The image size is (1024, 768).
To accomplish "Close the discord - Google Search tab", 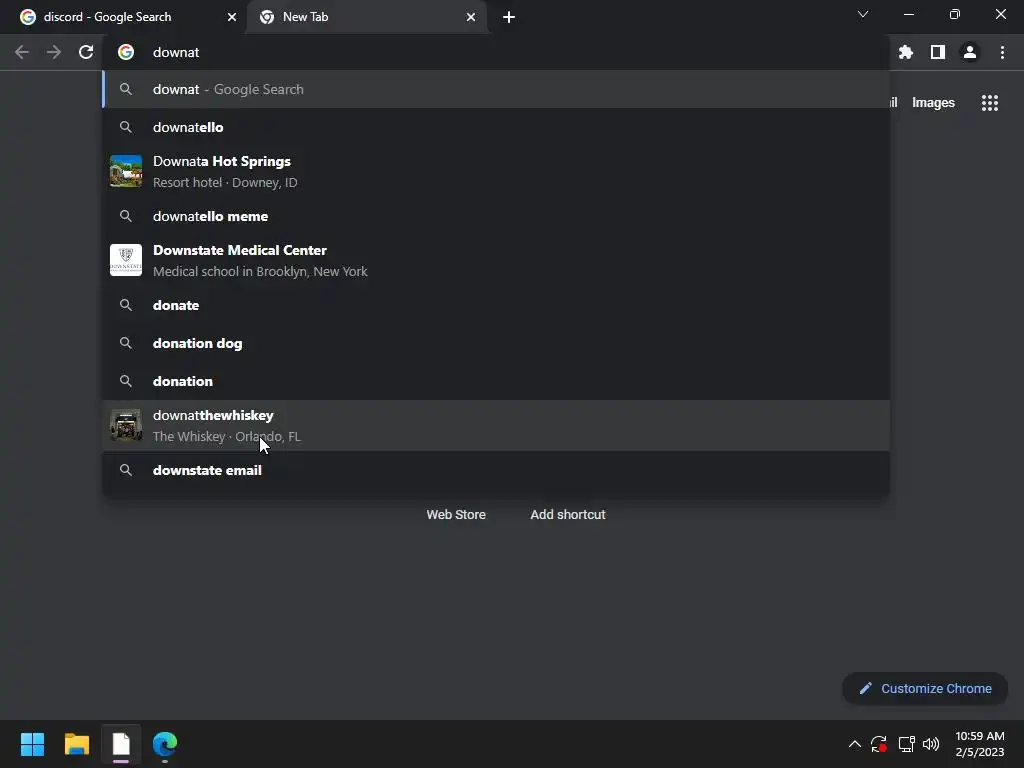I will pos(232,17).
